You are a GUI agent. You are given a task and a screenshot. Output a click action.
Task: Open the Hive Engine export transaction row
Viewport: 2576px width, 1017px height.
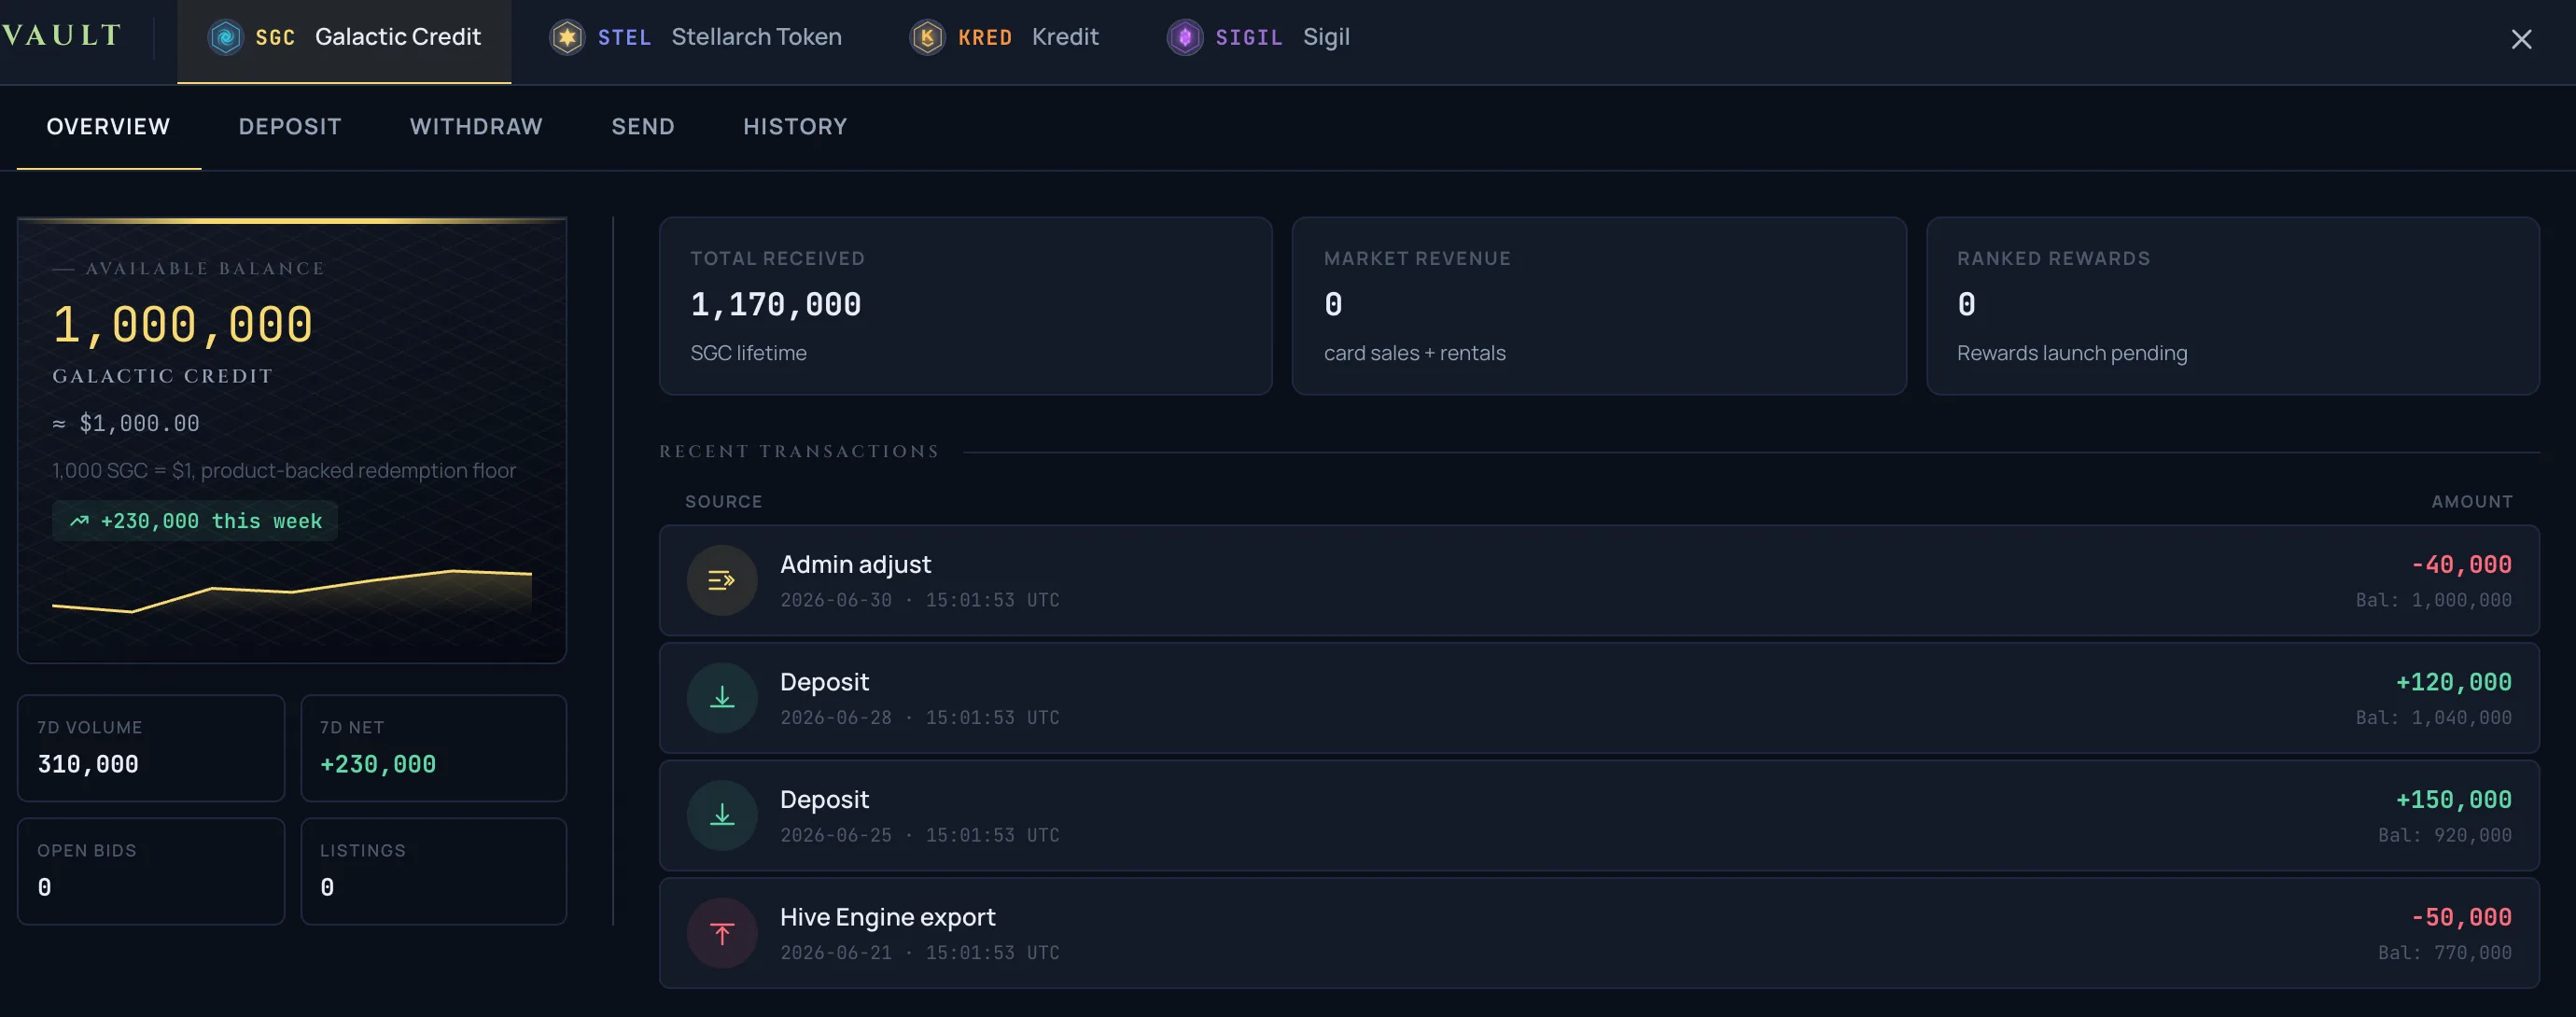pos(1599,933)
